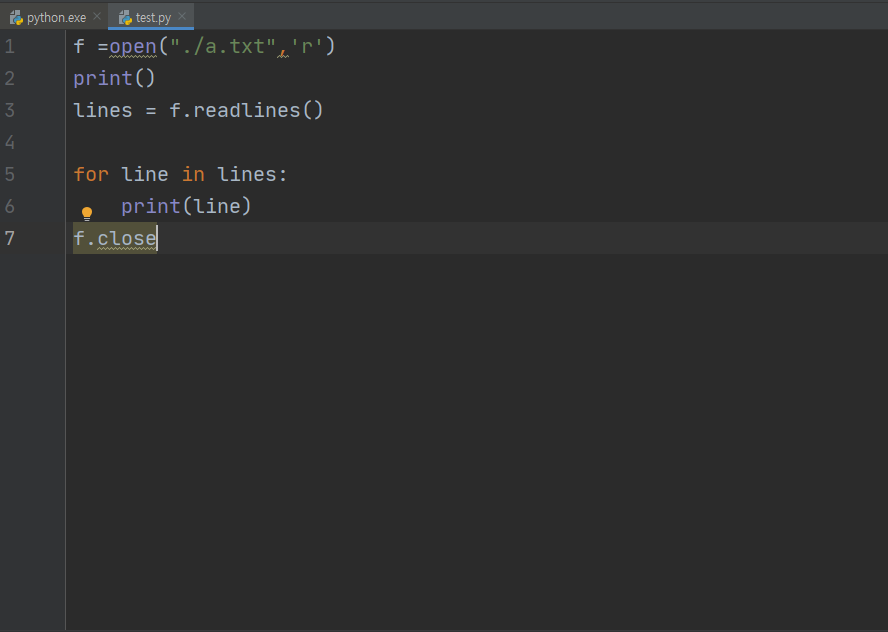Click the 'in' keyword on line 5
888x632 pixels.
pyautogui.click(x=193, y=174)
